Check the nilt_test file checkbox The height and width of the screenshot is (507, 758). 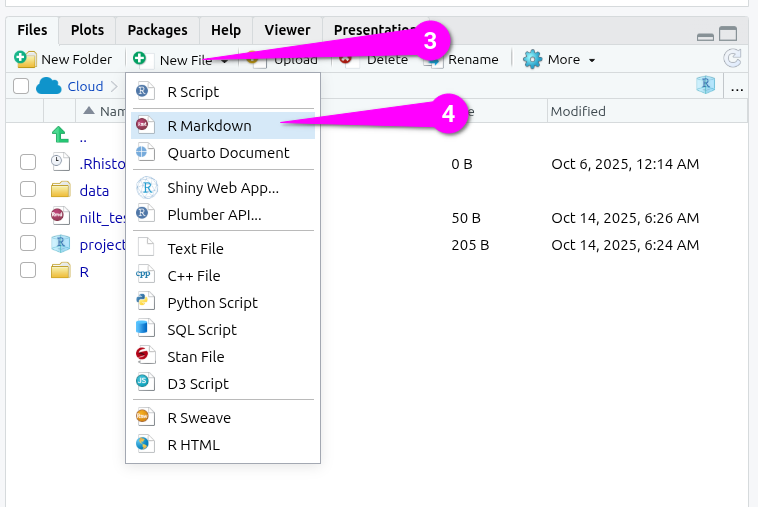pos(28,217)
